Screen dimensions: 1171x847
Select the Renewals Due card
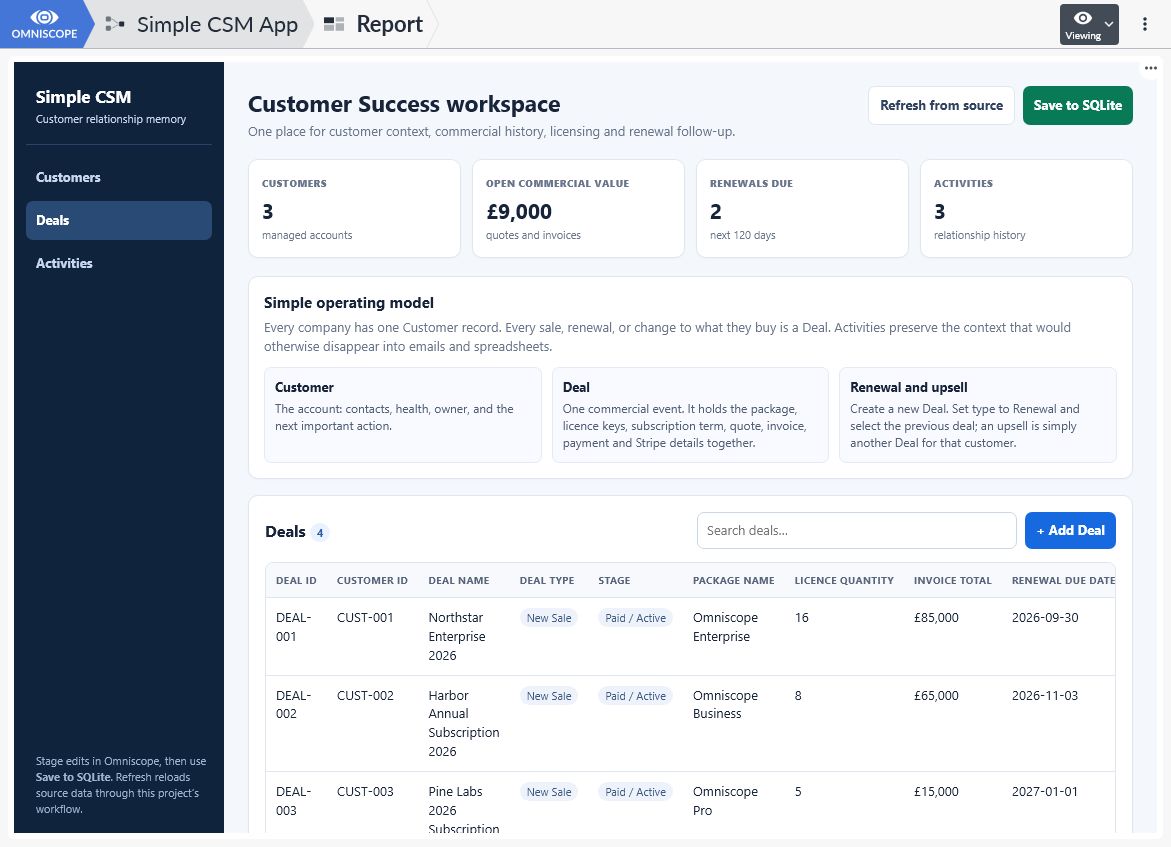click(802, 208)
